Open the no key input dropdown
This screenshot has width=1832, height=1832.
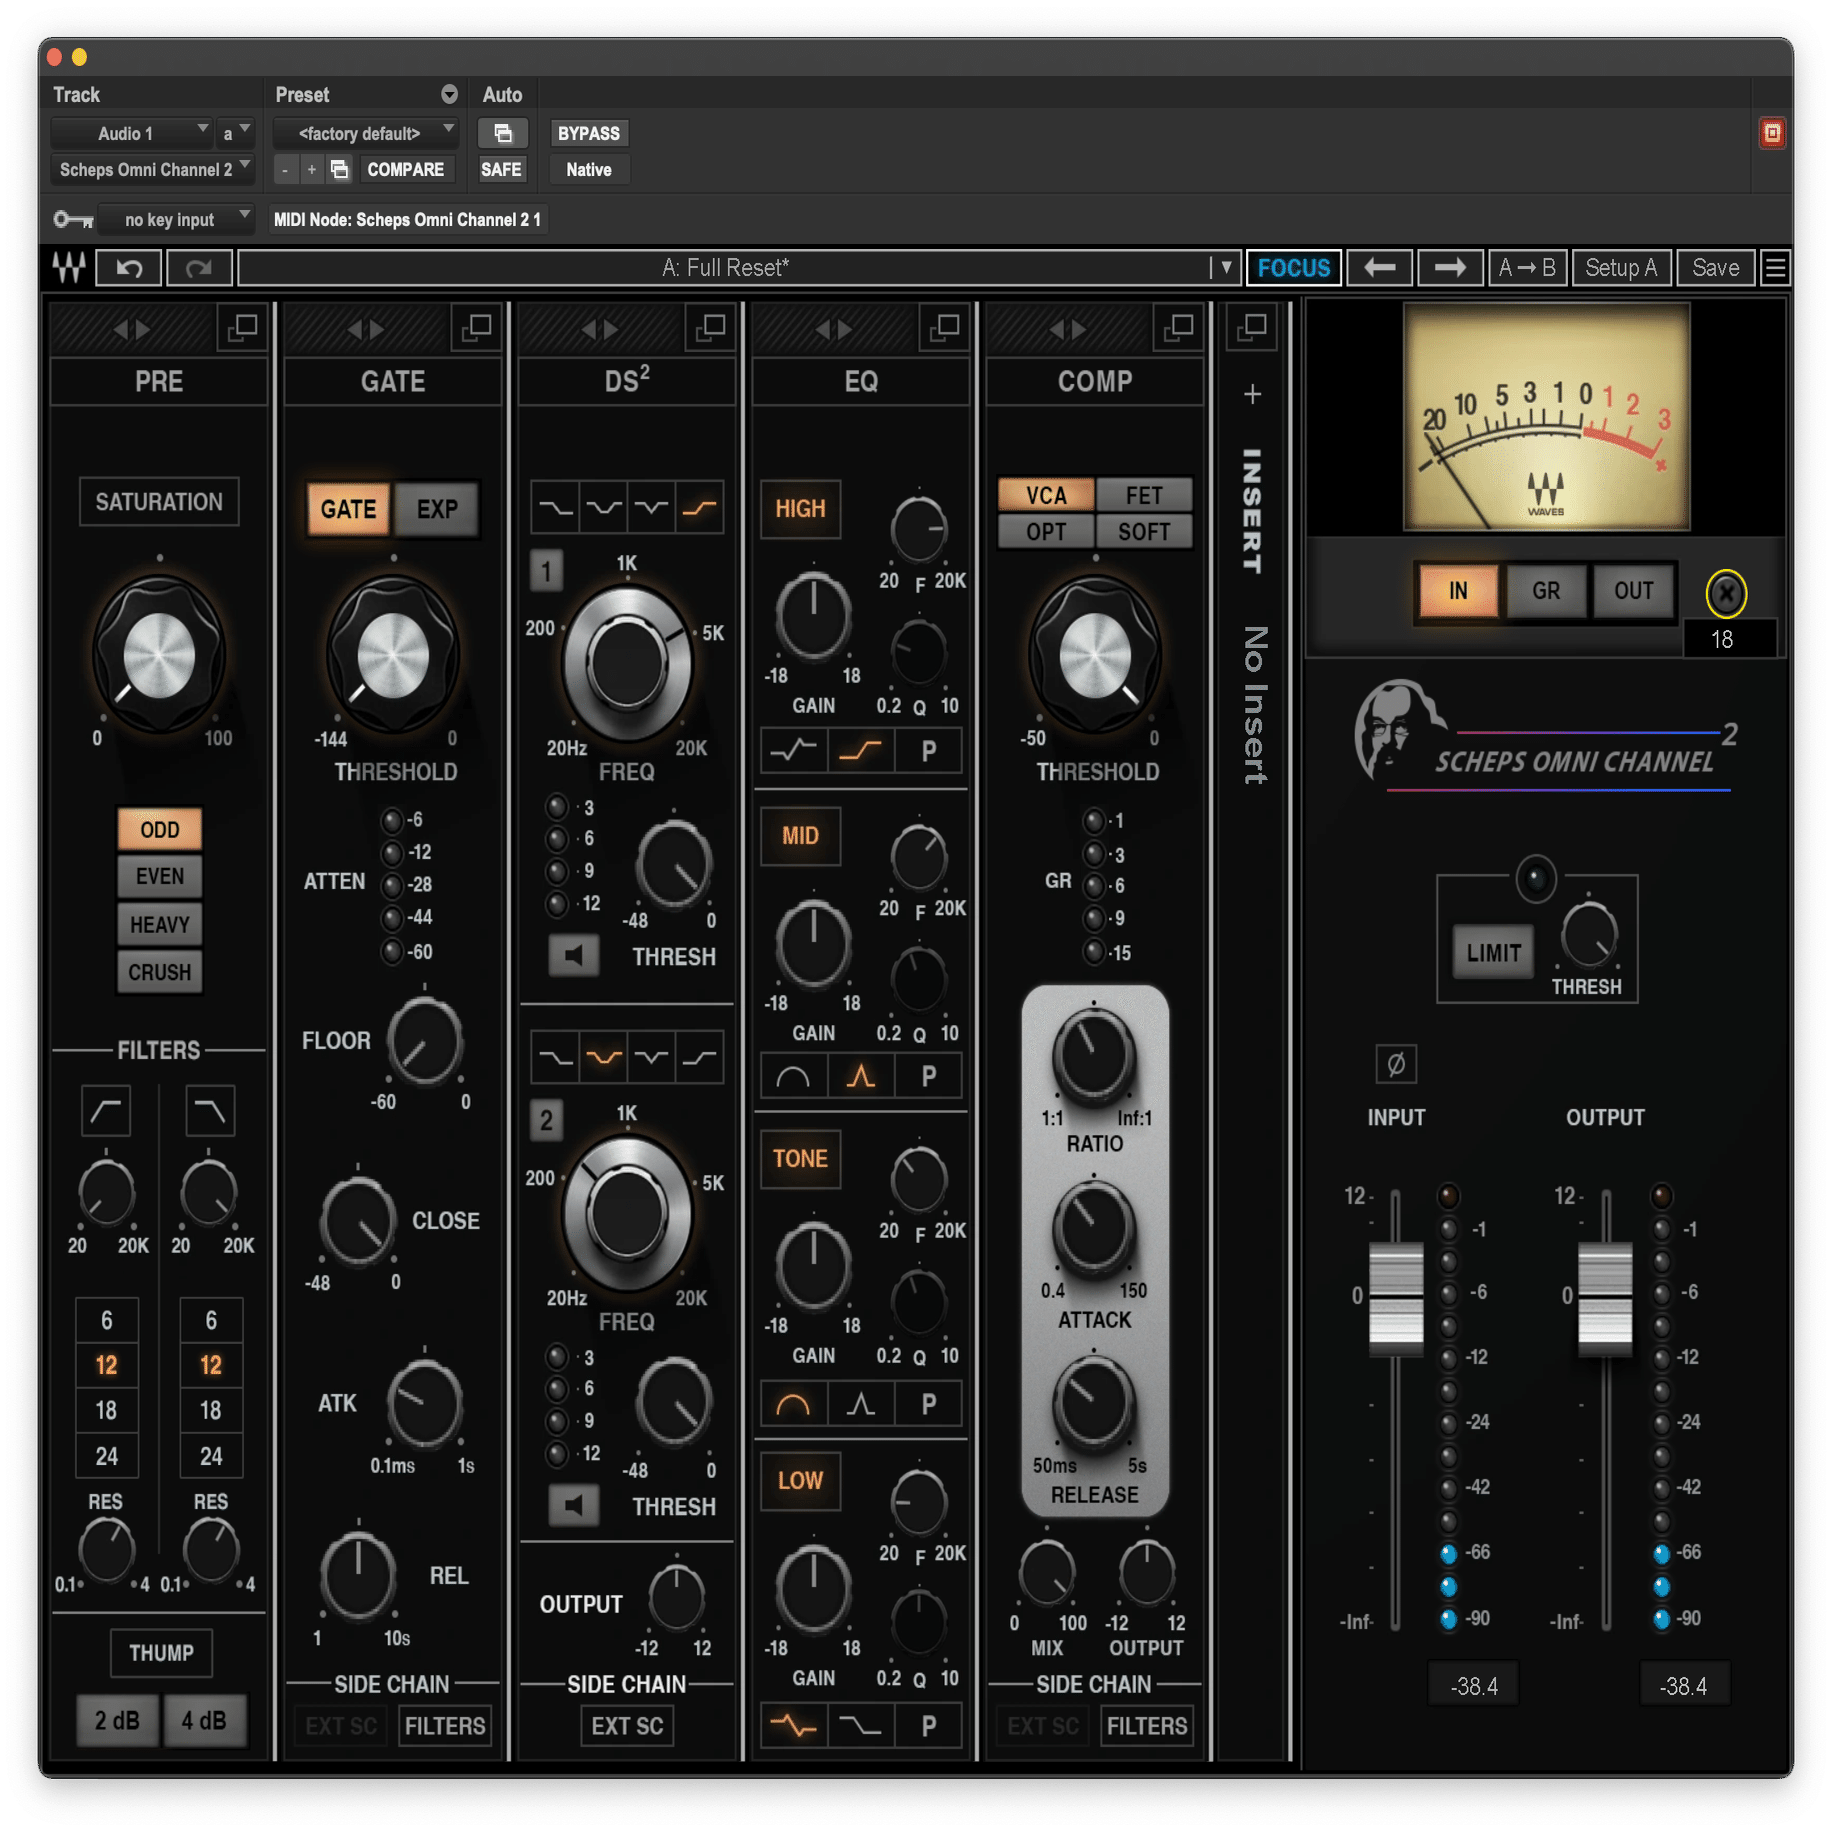pyautogui.click(x=176, y=220)
